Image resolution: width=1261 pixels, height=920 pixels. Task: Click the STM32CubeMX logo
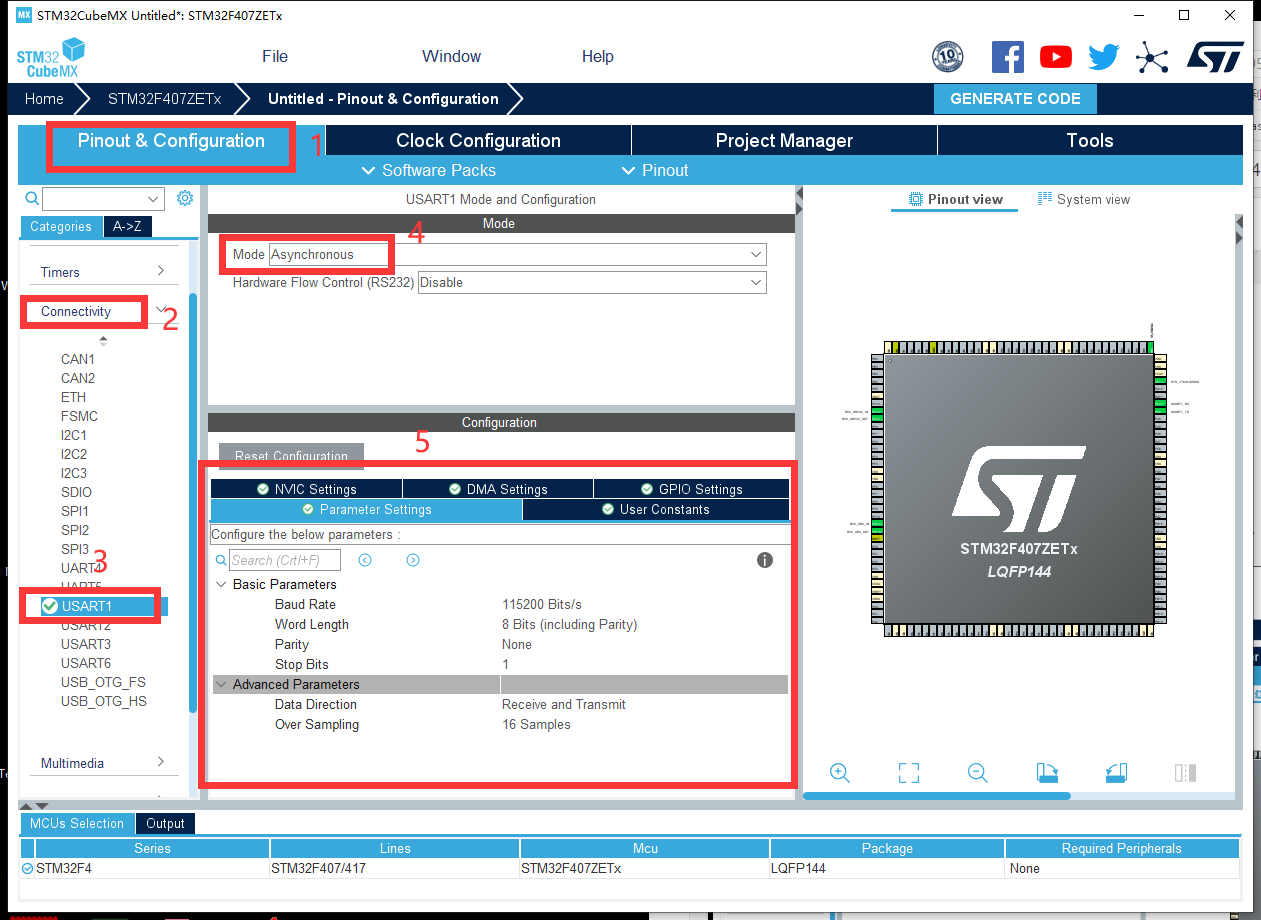tap(50, 57)
